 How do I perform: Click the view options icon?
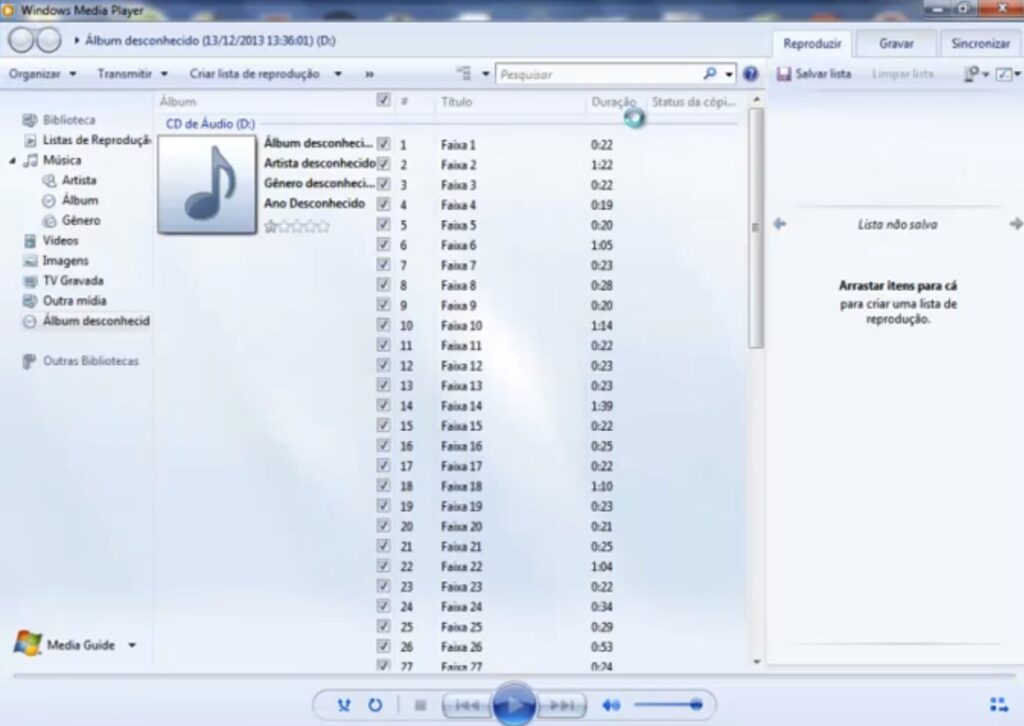click(464, 74)
